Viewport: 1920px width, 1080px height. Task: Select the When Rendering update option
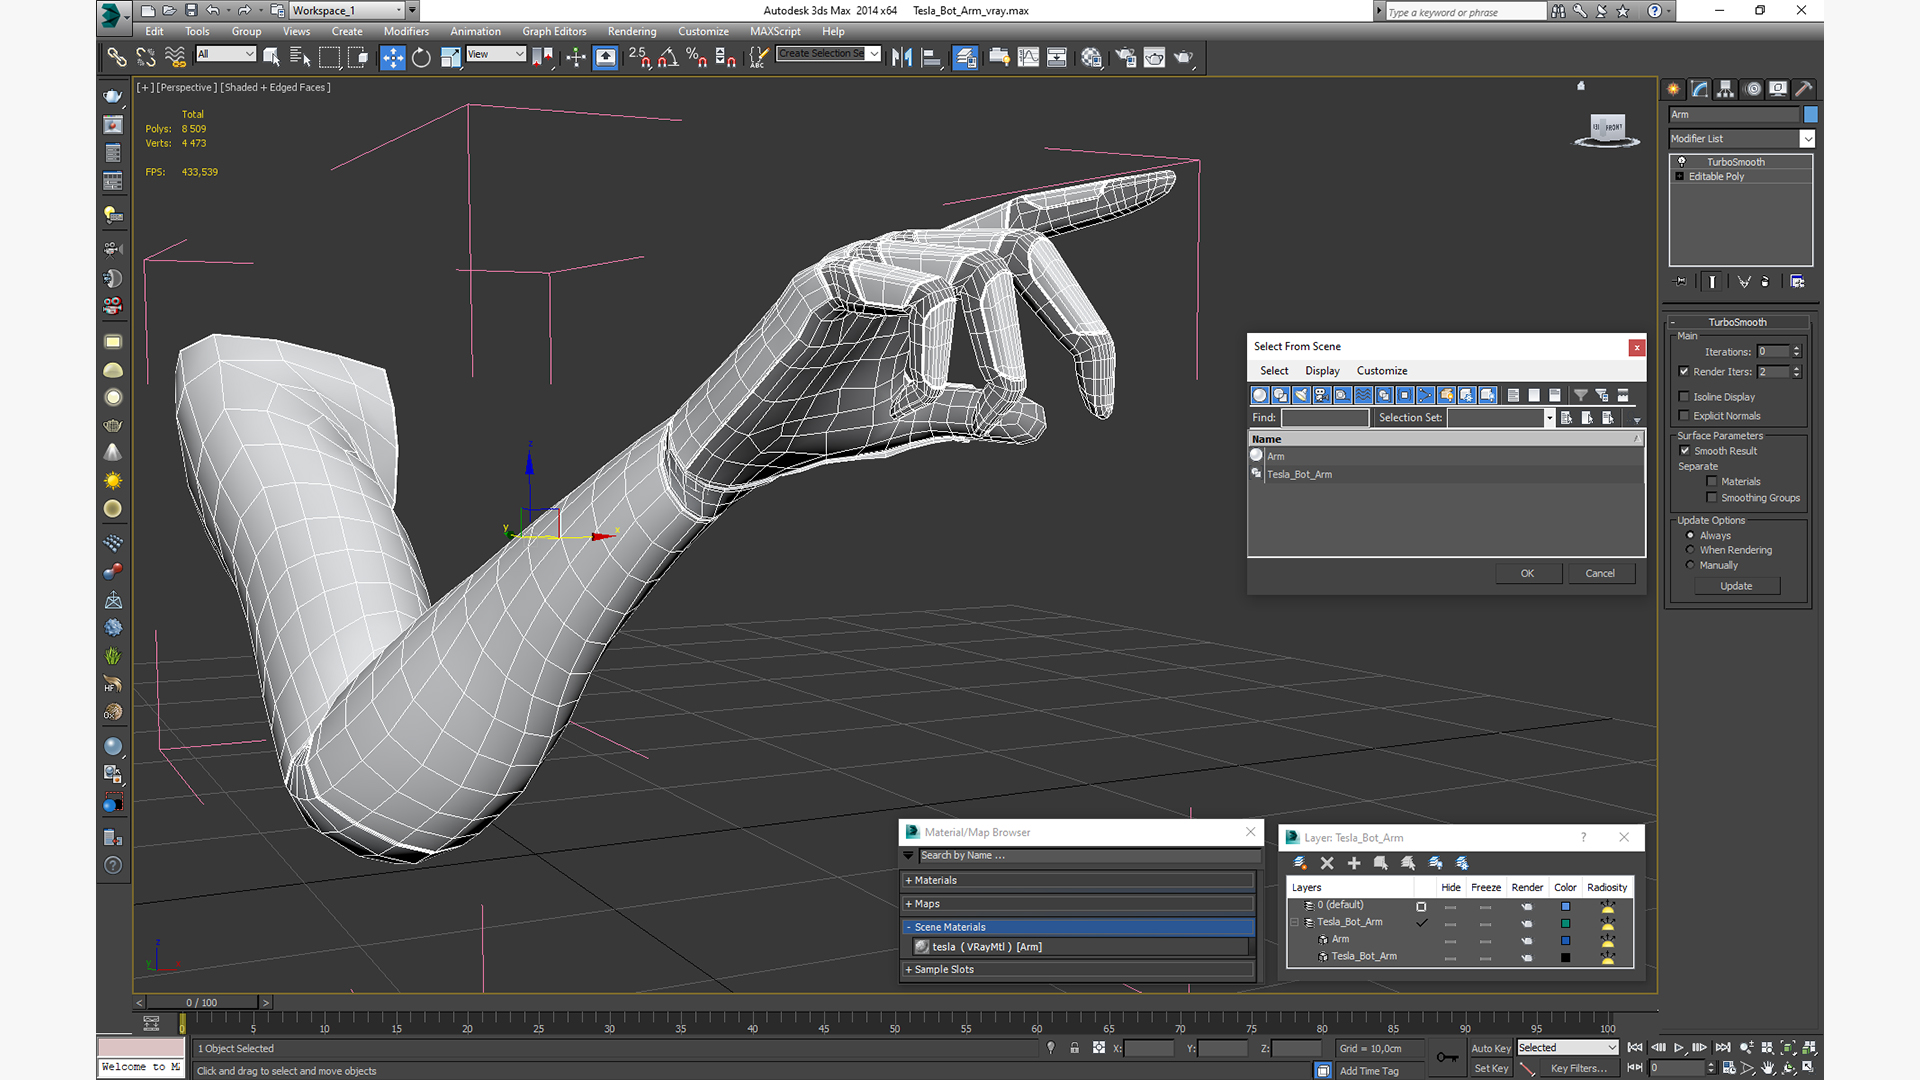pos(1691,550)
